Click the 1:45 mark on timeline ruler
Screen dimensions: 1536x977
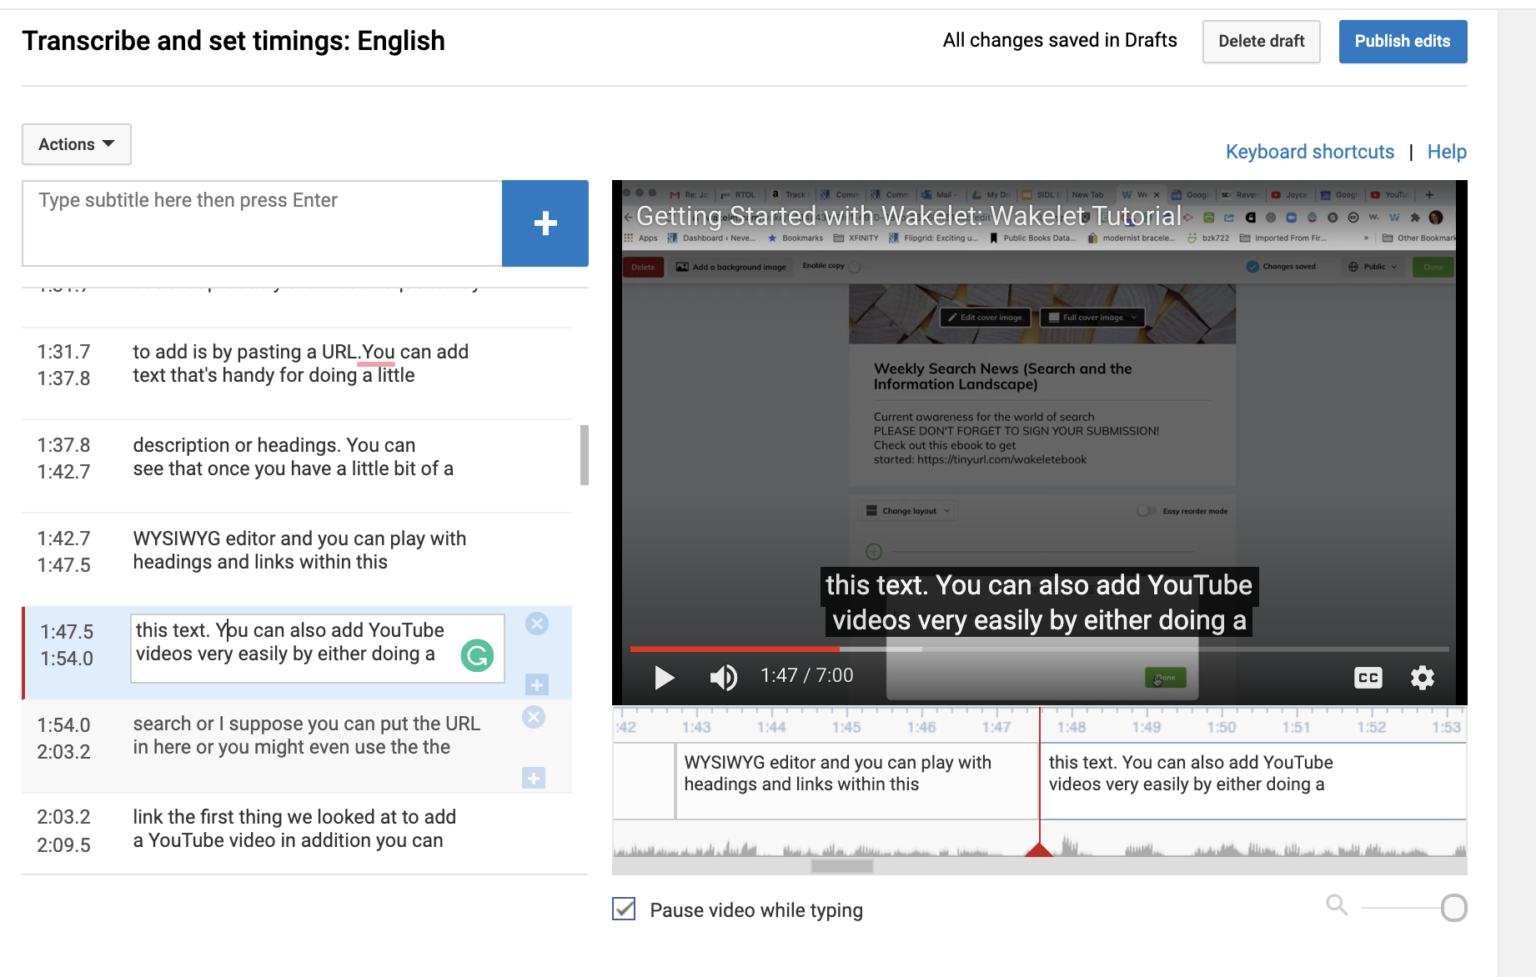coord(846,727)
